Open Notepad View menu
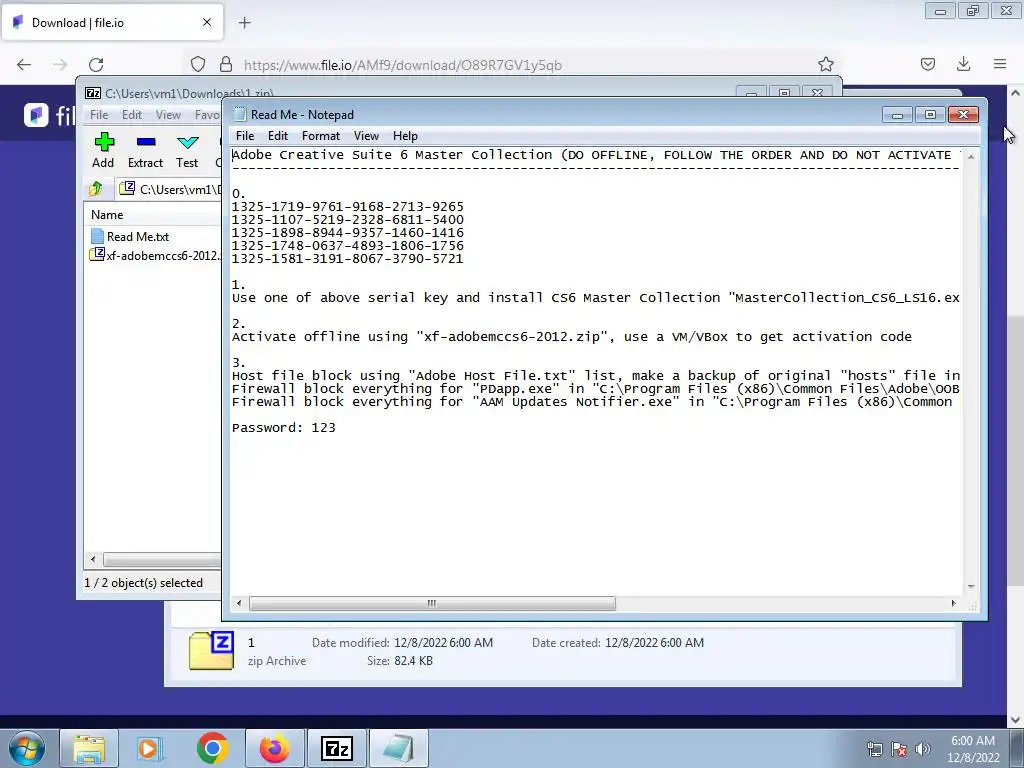Screen dimensions: 1024x768 [366, 136]
